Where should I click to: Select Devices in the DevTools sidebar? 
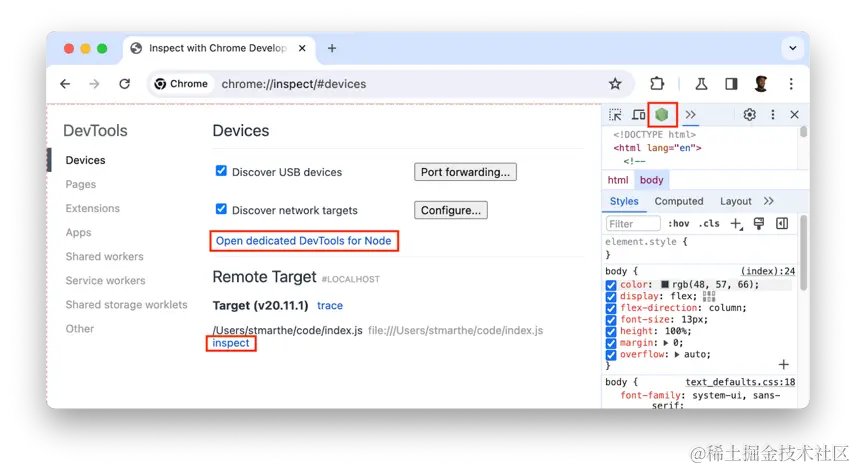85,160
